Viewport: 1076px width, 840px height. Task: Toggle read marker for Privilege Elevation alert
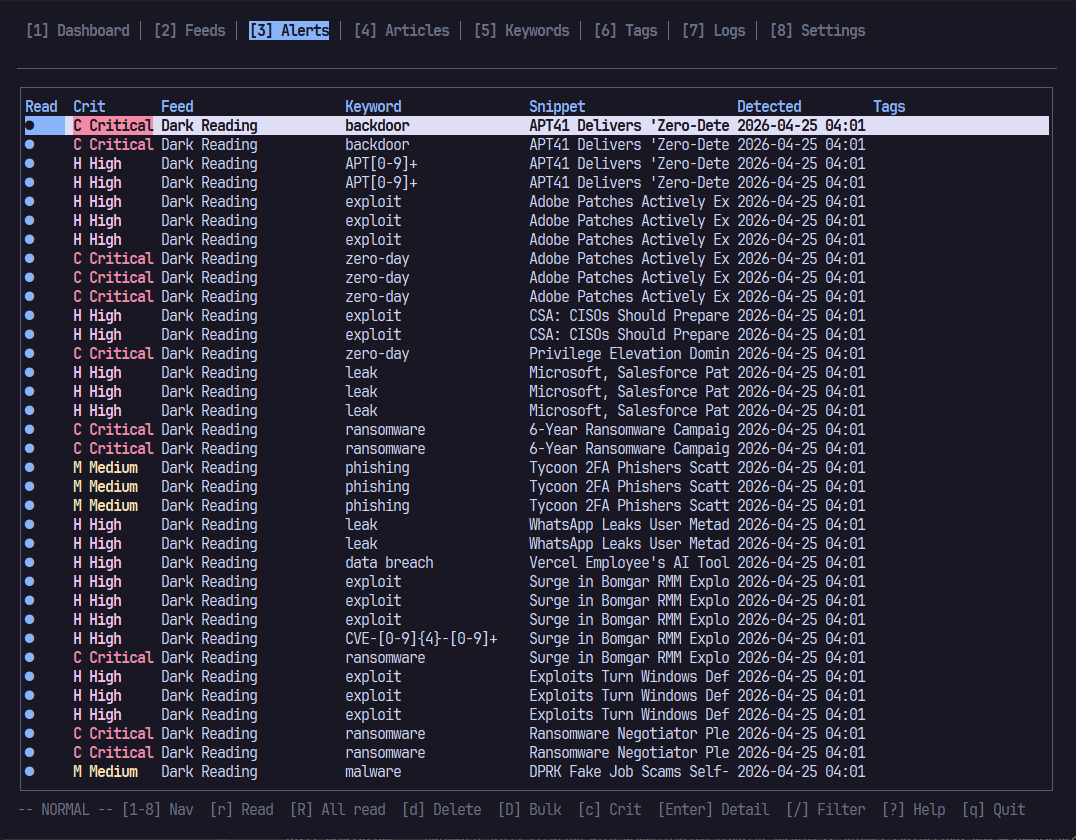(x=29, y=353)
